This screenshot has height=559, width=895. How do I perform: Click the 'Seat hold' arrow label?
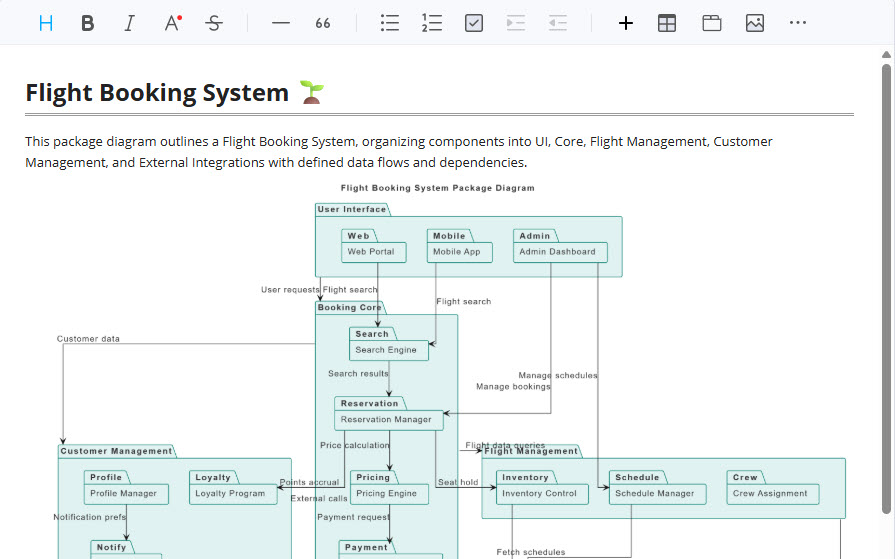tap(458, 482)
